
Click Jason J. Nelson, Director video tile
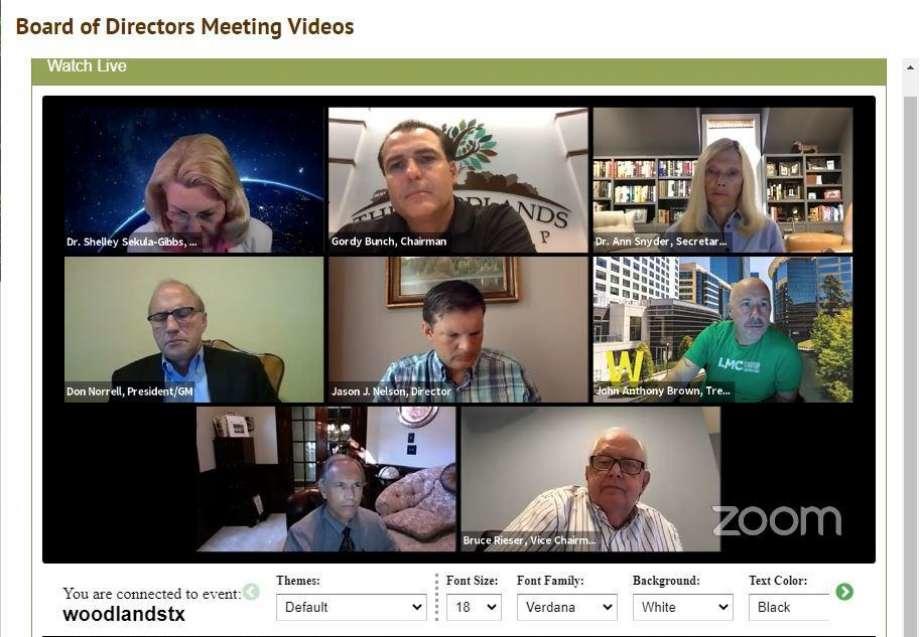pyautogui.click(x=458, y=330)
